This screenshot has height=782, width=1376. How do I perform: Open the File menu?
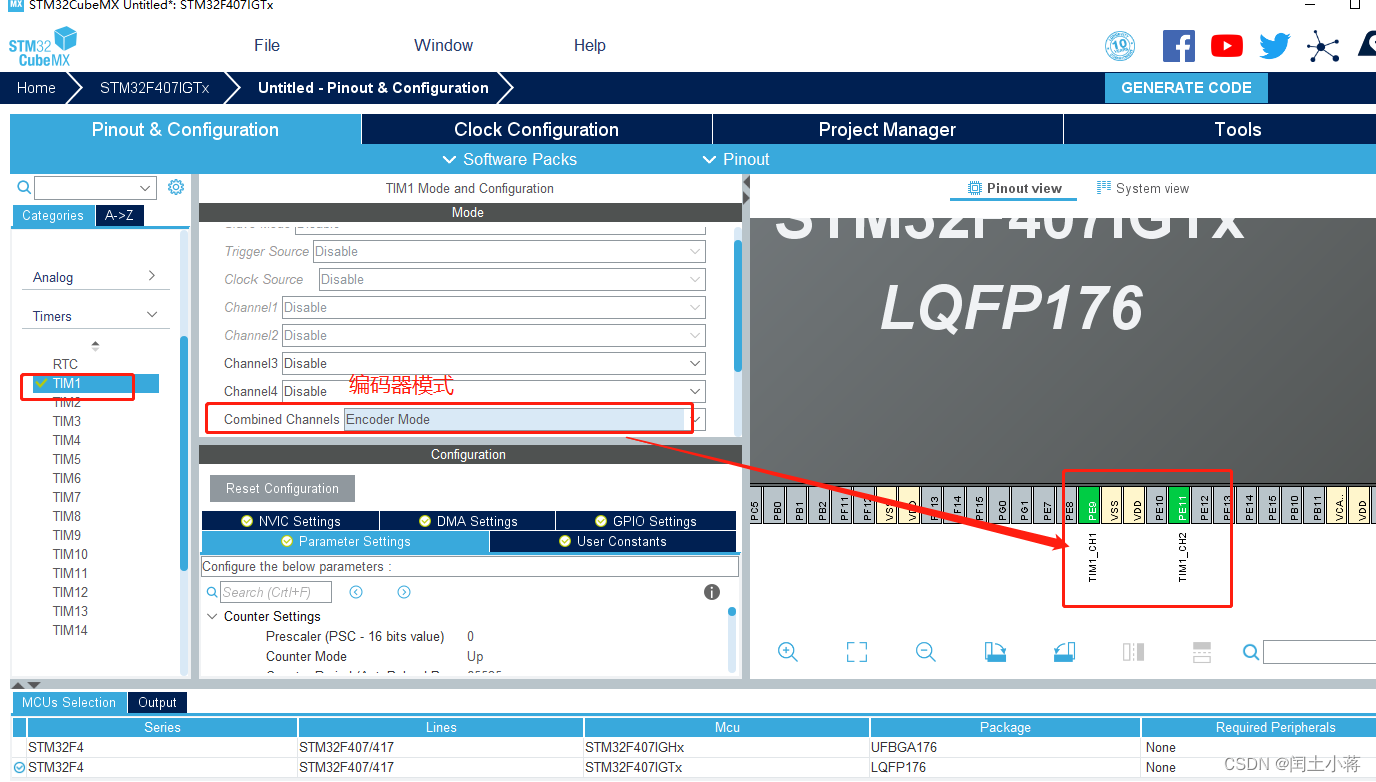point(267,45)
